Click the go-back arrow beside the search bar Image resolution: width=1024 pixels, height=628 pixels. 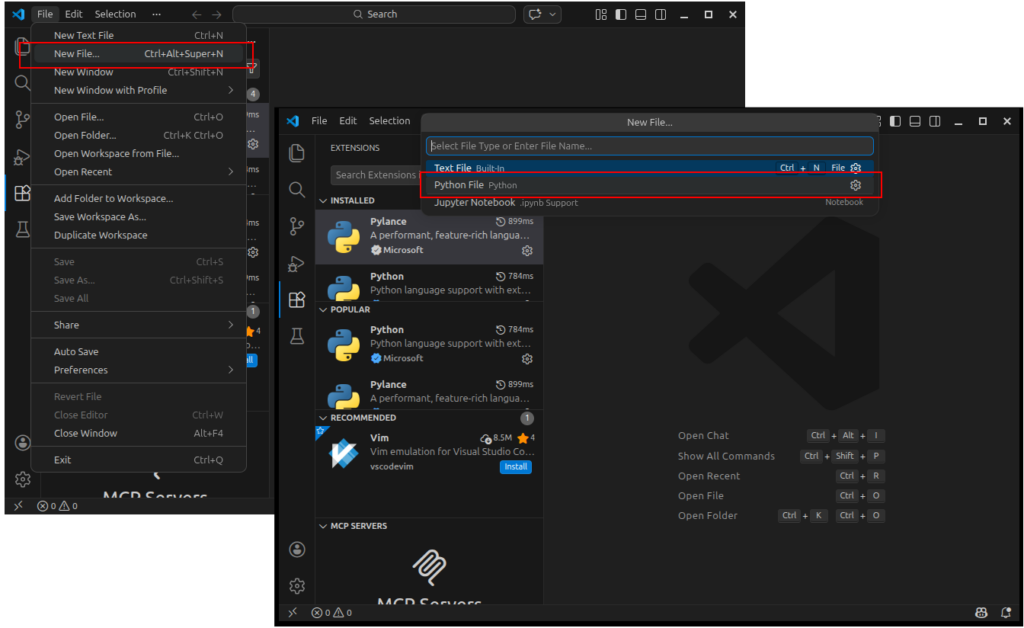pos(196,15)
